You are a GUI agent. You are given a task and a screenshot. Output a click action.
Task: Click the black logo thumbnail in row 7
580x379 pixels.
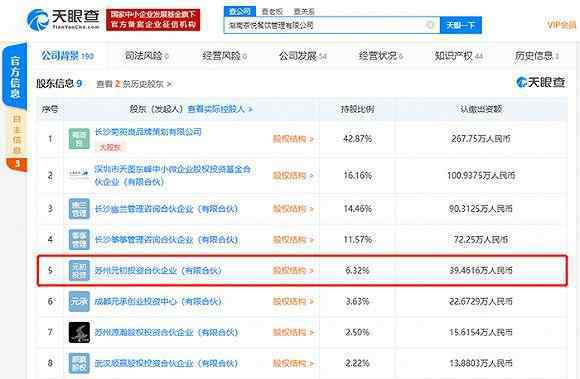pos(79,332)
